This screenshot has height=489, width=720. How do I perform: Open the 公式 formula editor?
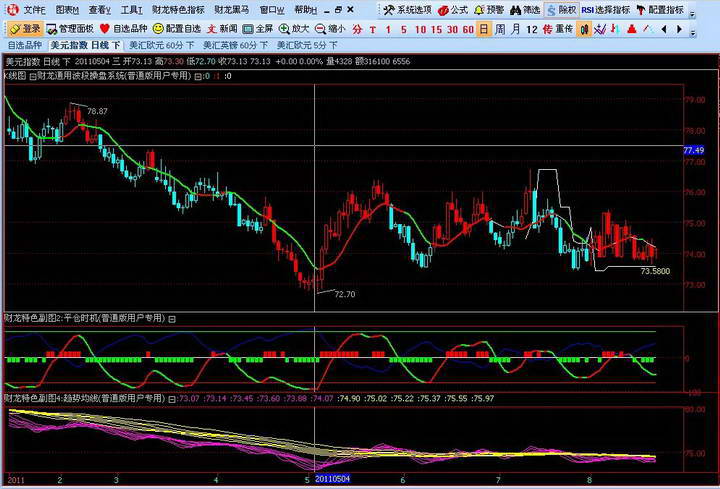pyautogui.click(x=453, y=10)
